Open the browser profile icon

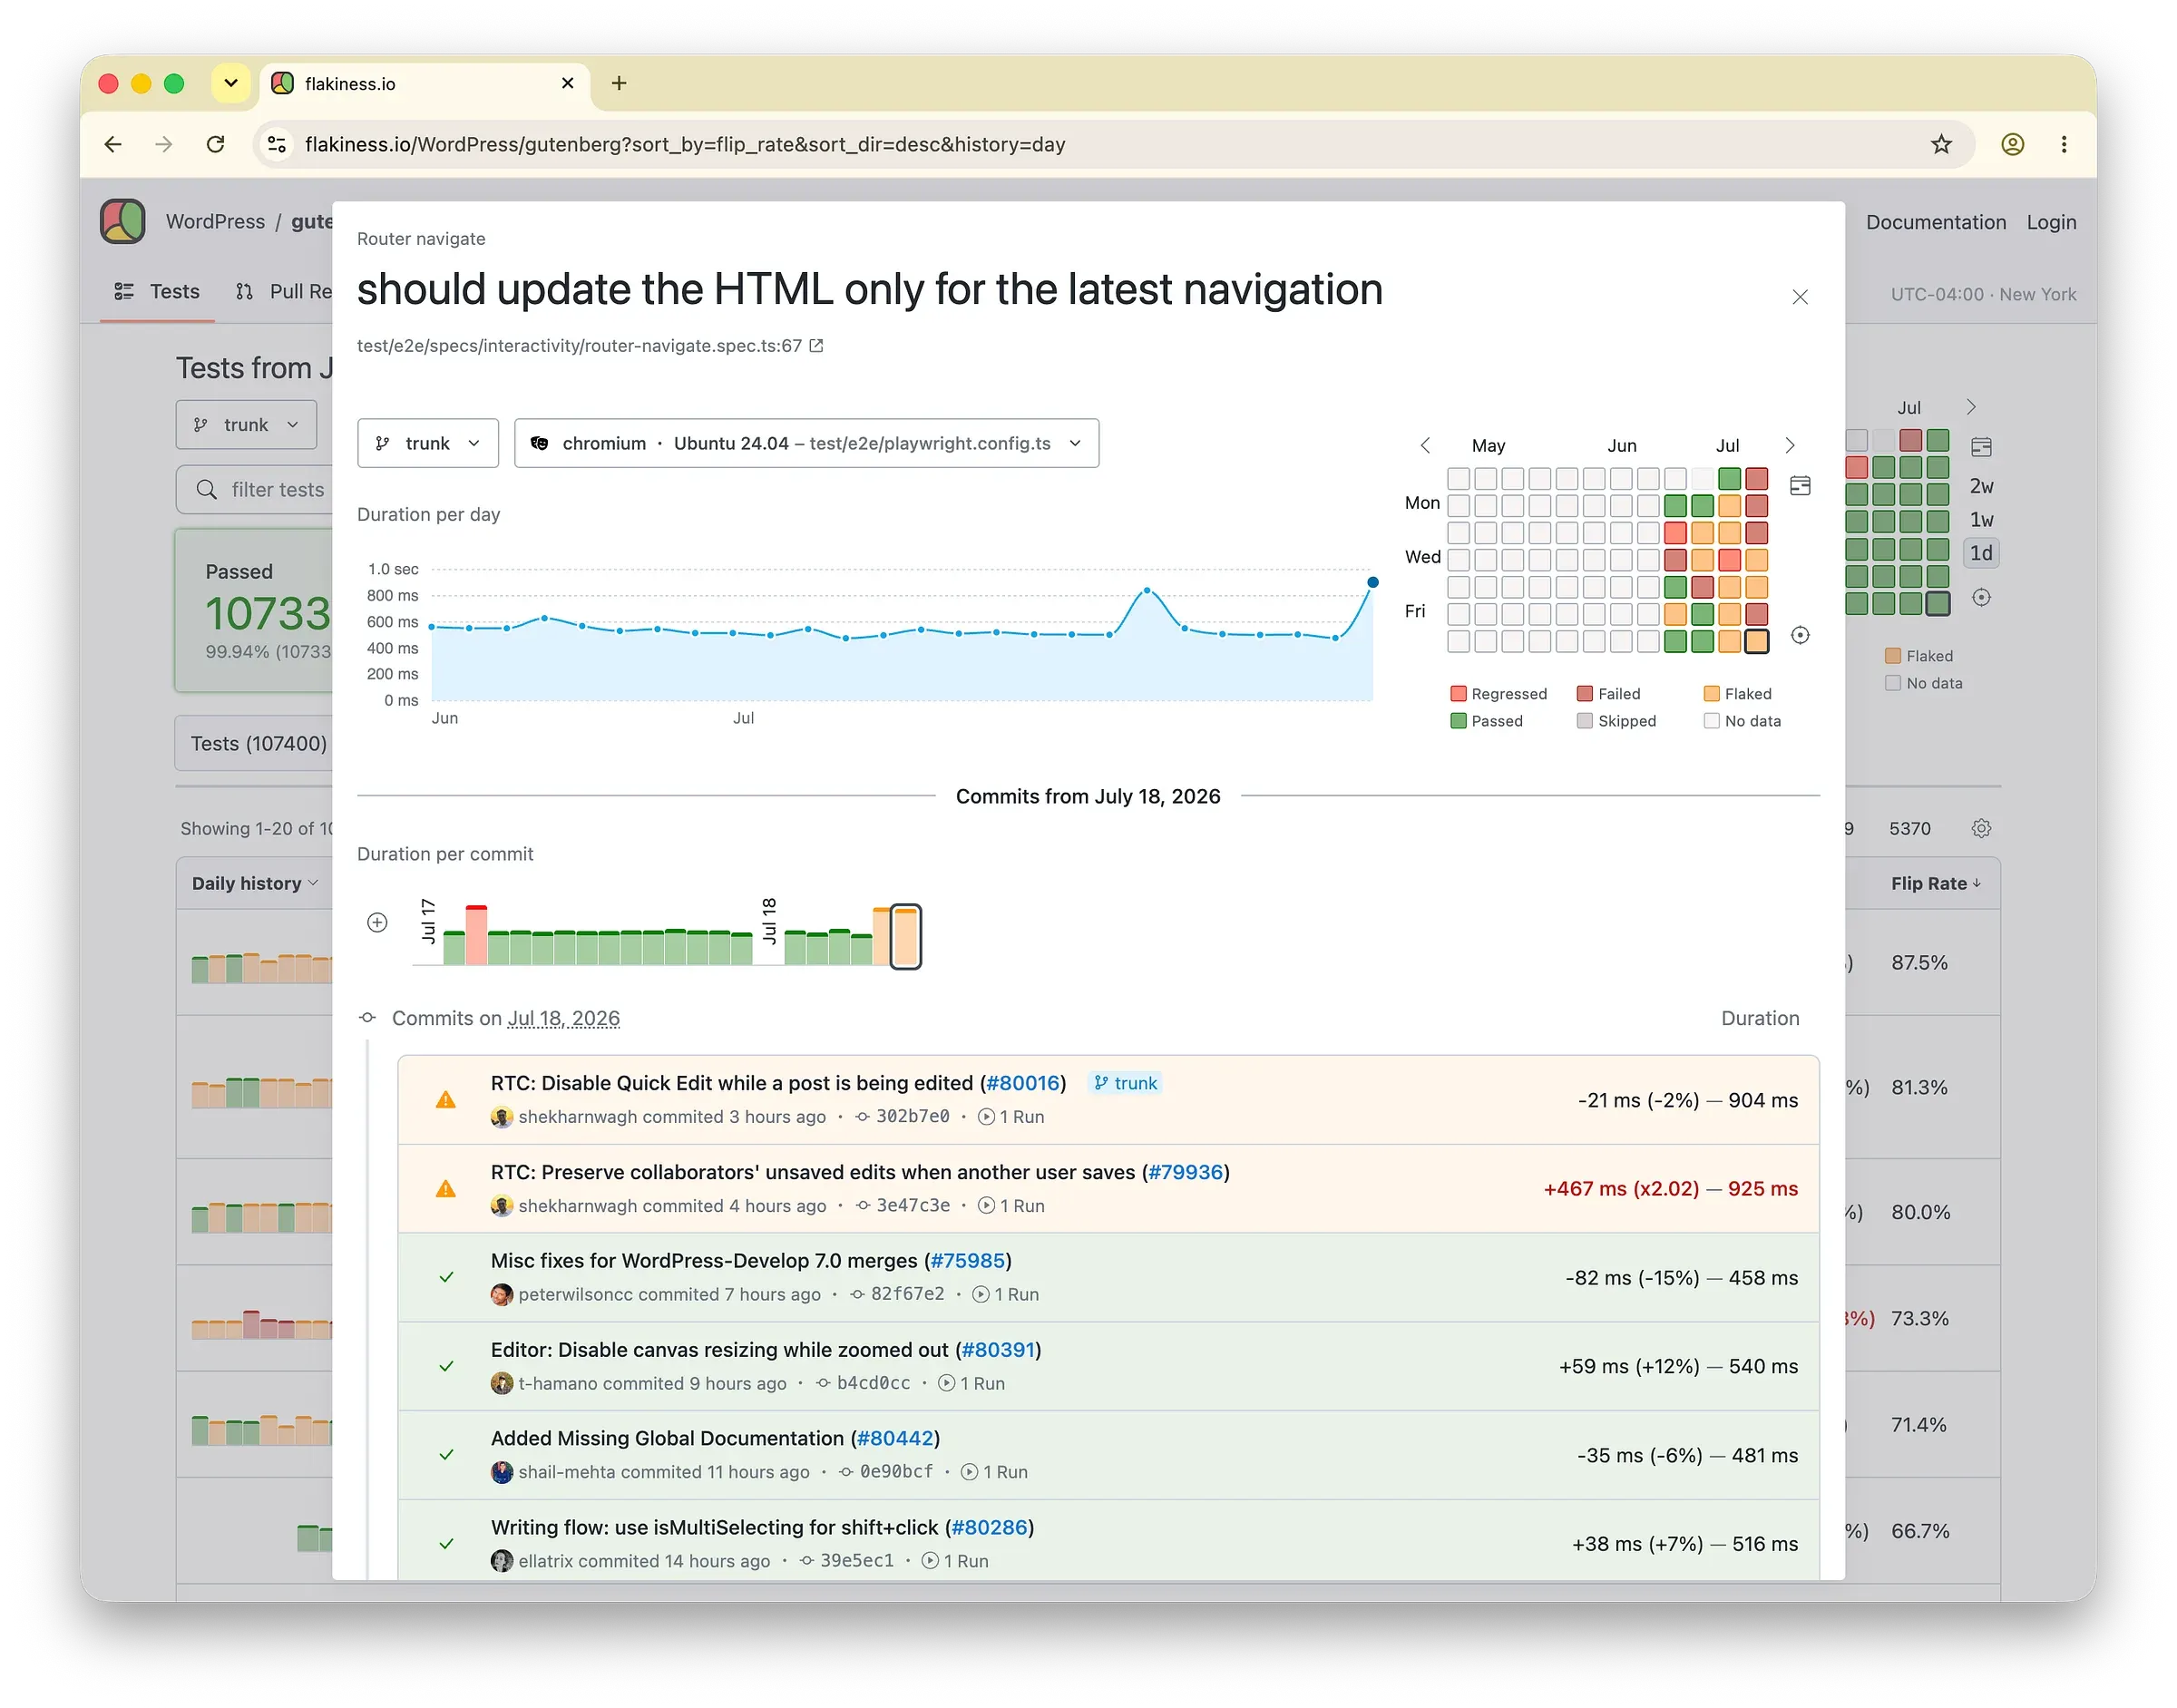2012,144
